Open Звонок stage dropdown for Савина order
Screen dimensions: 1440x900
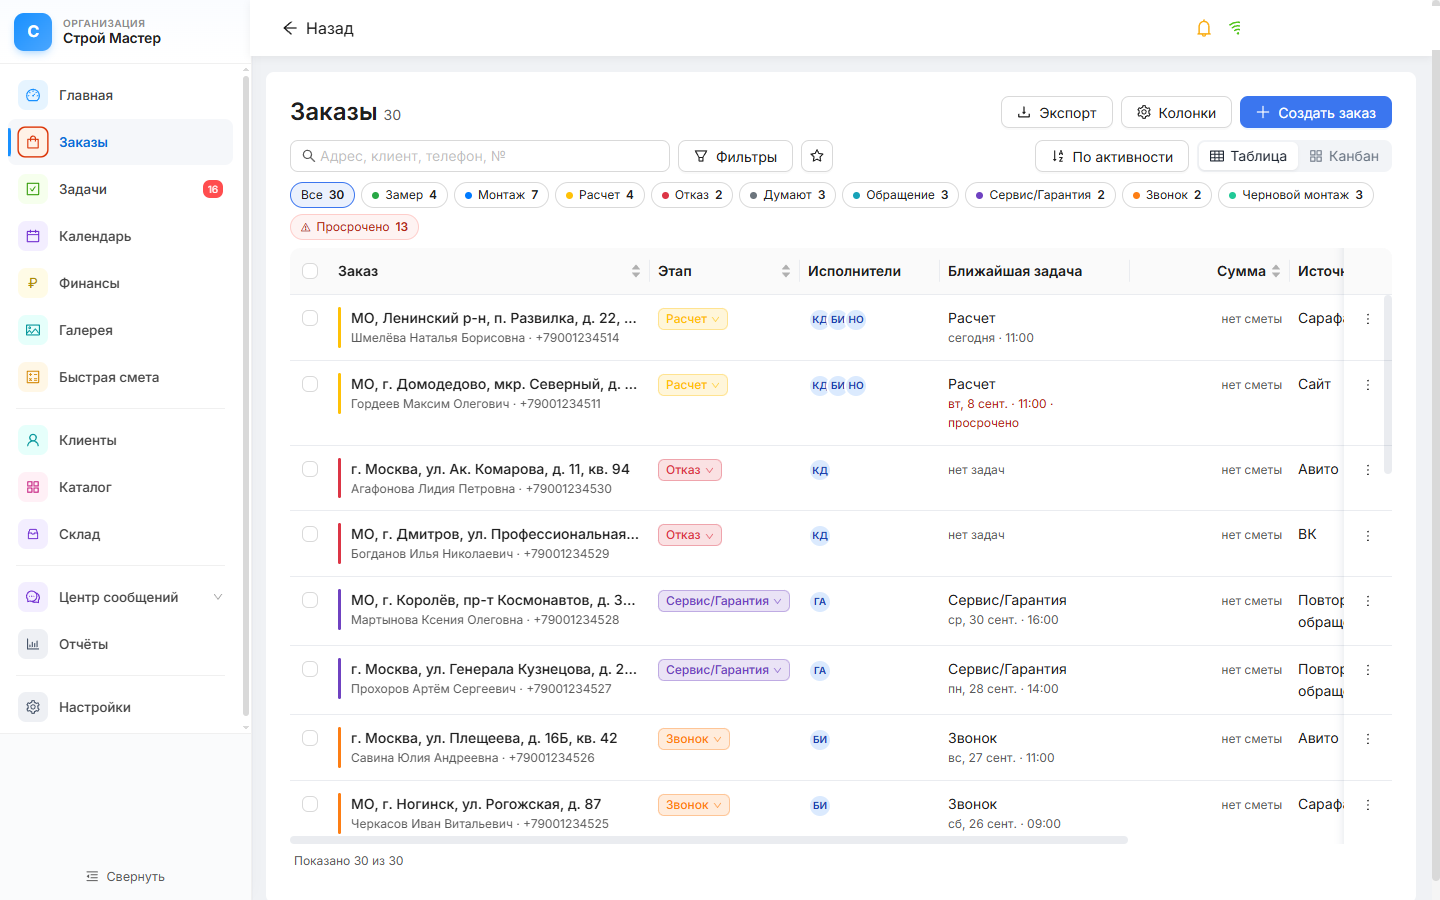point(694,739)
